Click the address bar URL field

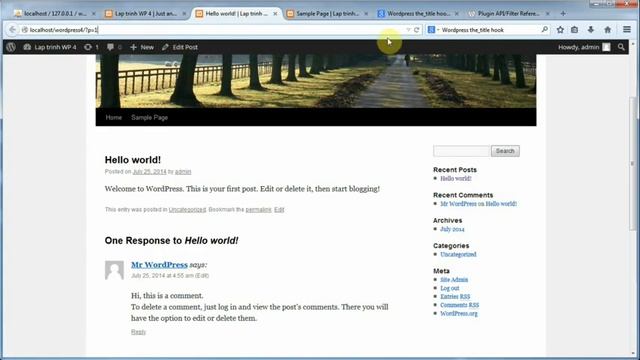[x=212, y=30]
